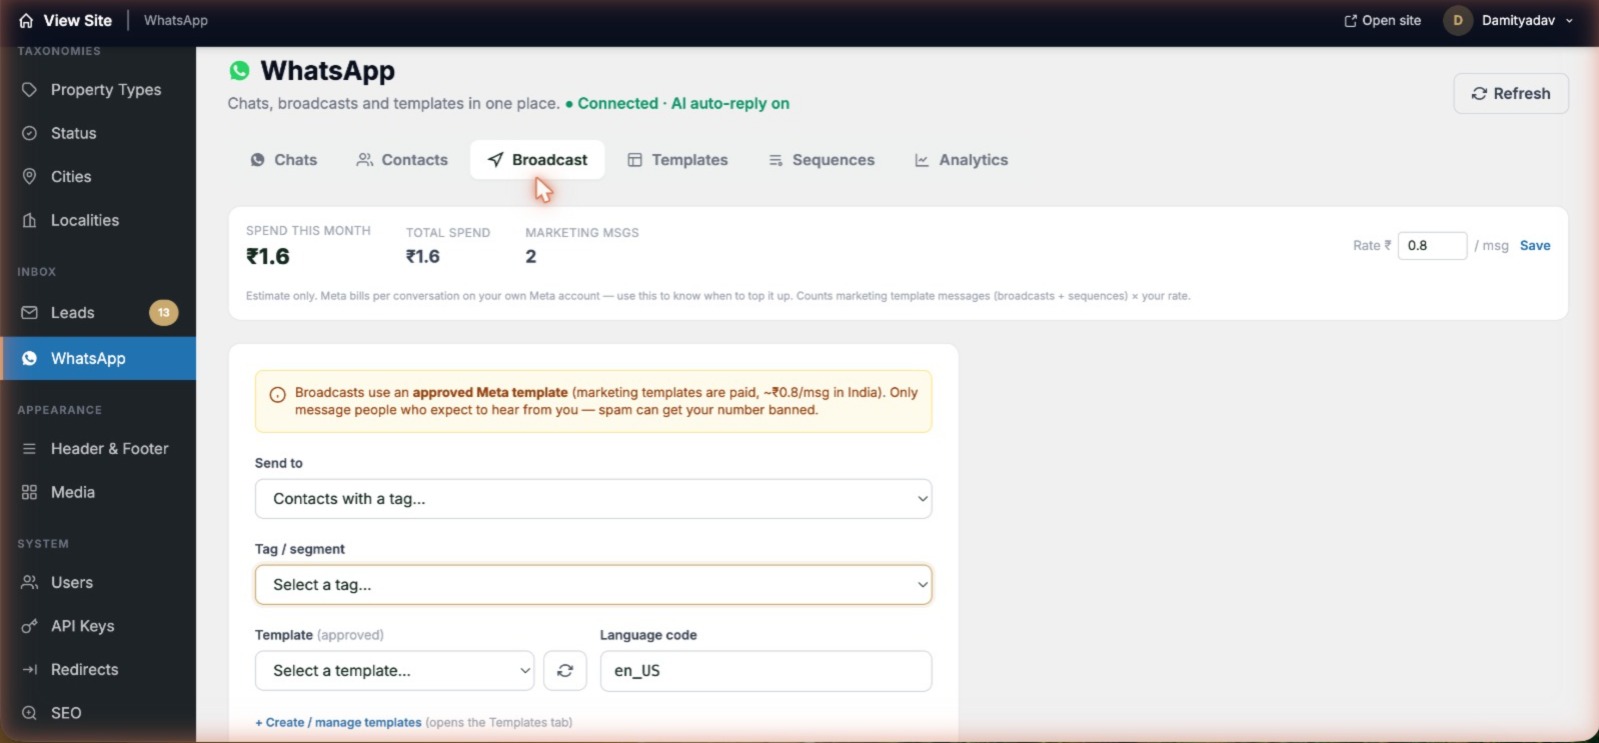
Task: Click the API Keys key icon
Action: (x=30, y=626)
